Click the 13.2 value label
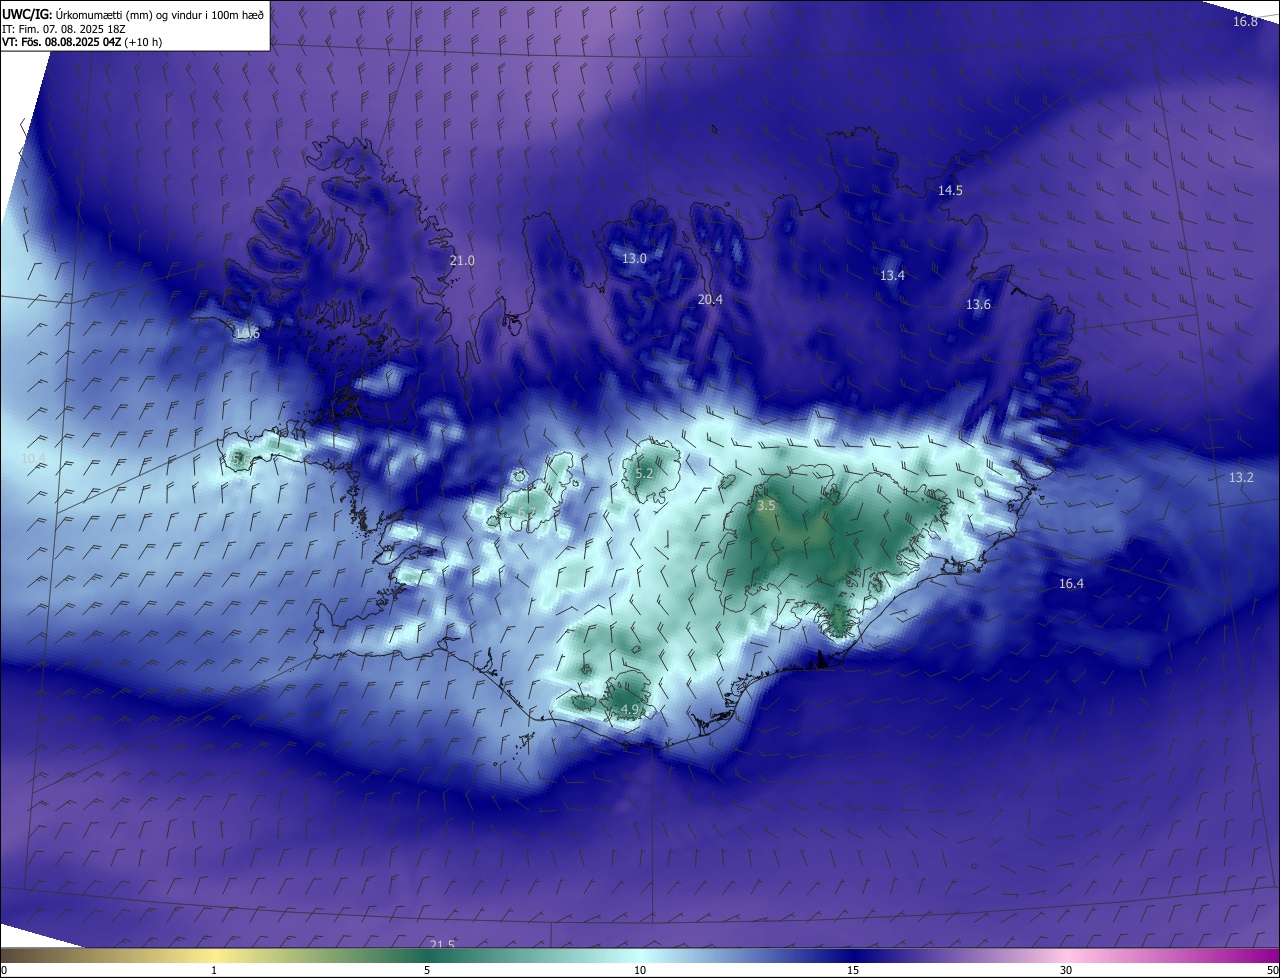This screenshot has width=1280, height=978. coord(1241,477)
